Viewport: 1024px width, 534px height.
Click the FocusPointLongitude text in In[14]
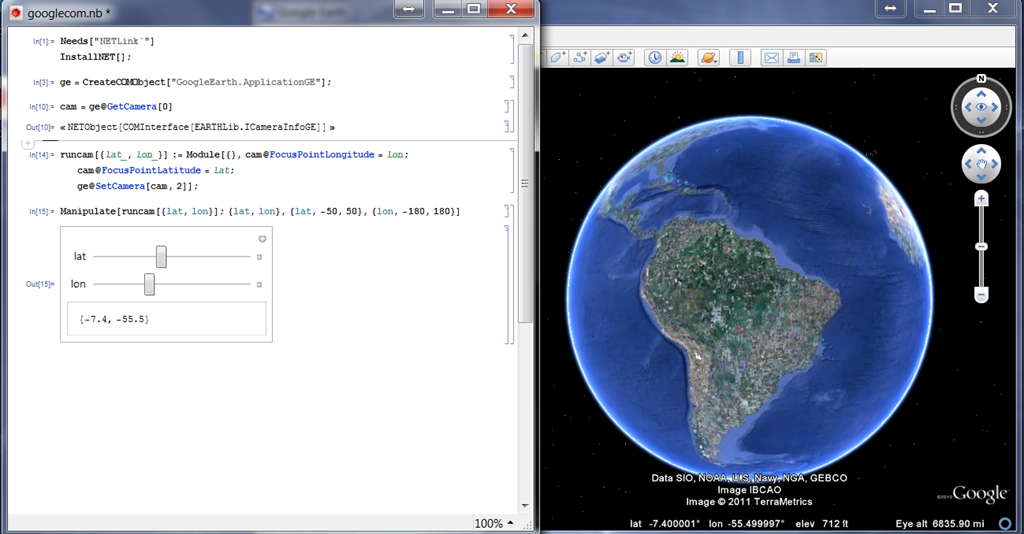coord(322,155)
